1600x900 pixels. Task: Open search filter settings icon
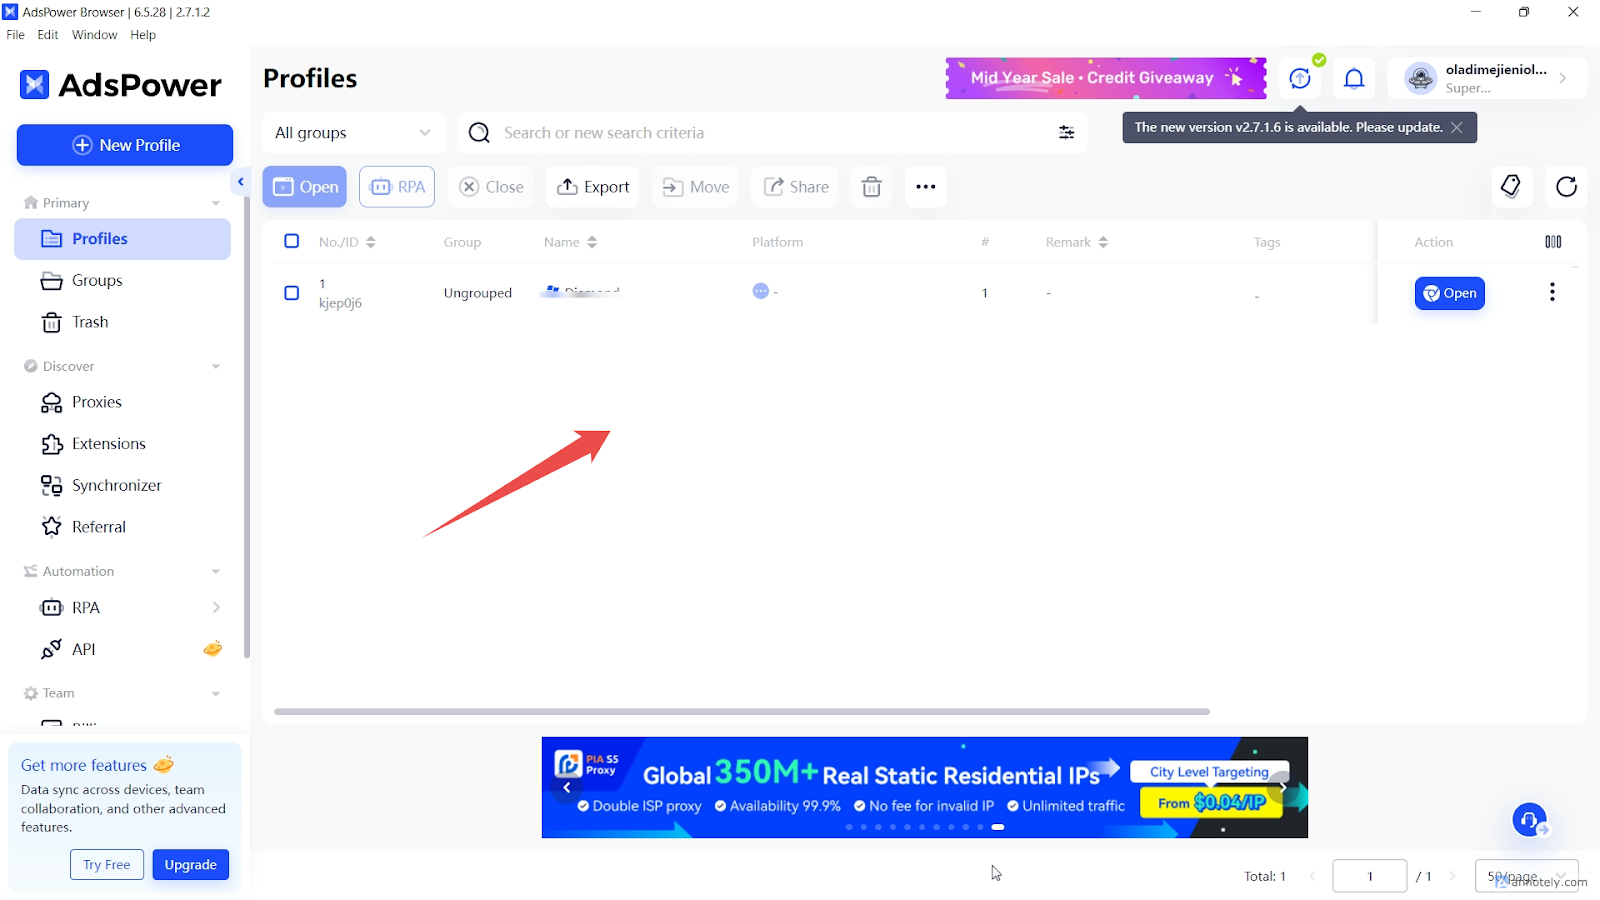1067,133
